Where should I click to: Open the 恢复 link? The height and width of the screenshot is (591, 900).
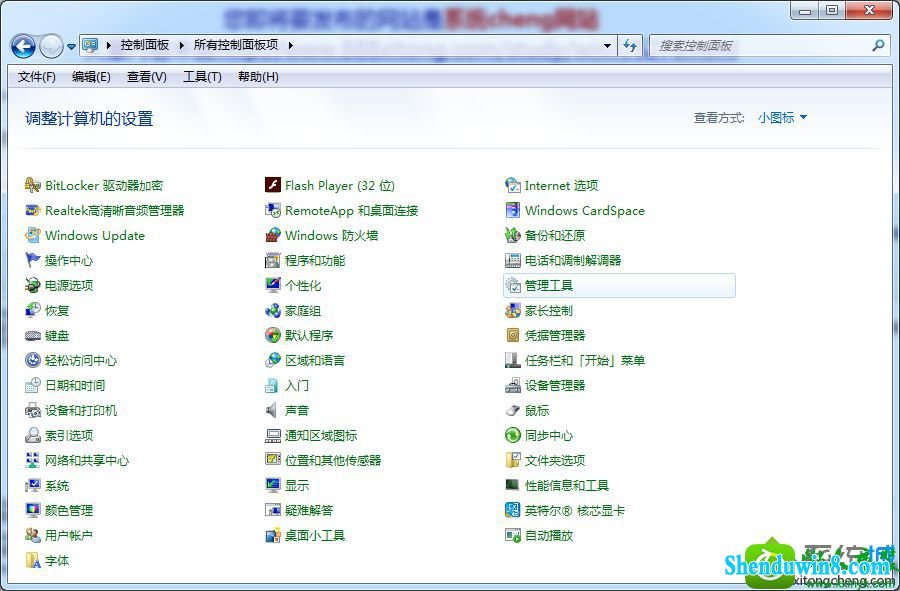click(57, 310)
